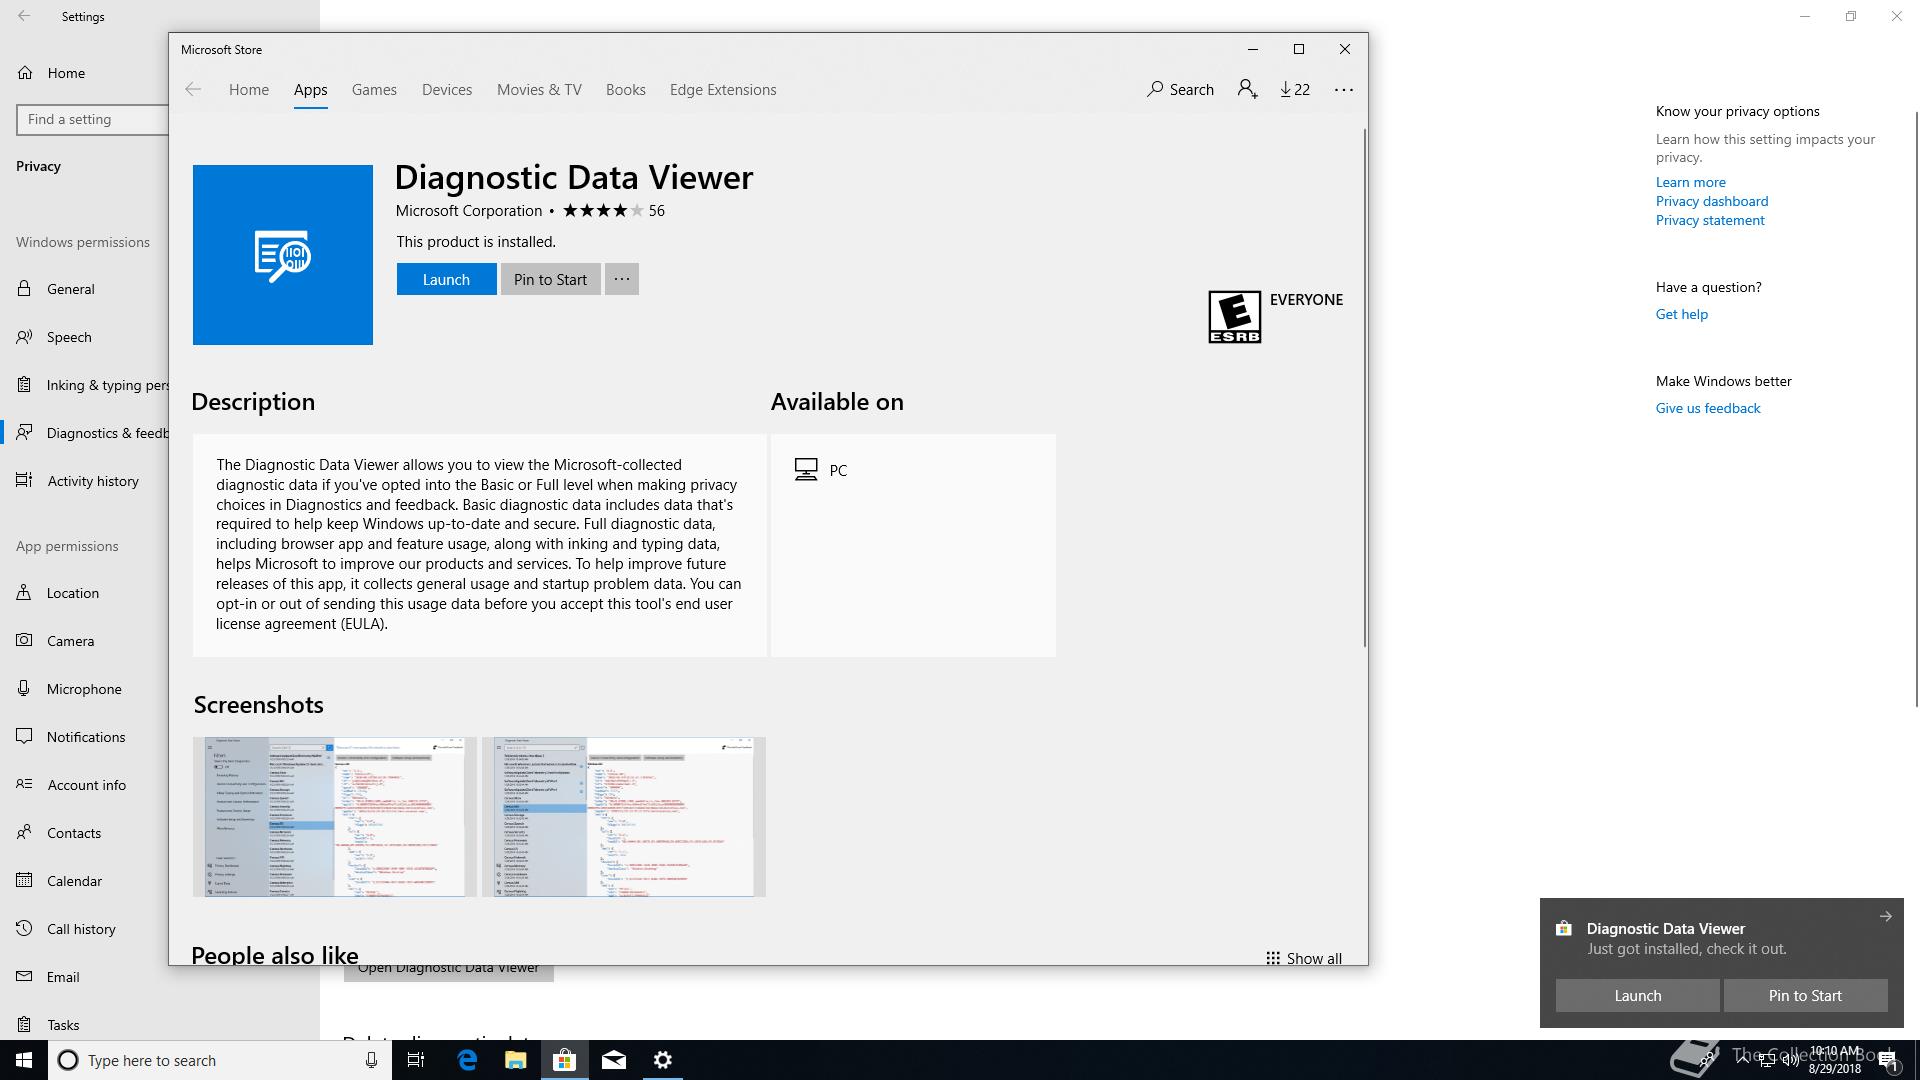Select Account info in sidebar
The width and height of the screenshot is (1920, 1080).
coord(85,785)
